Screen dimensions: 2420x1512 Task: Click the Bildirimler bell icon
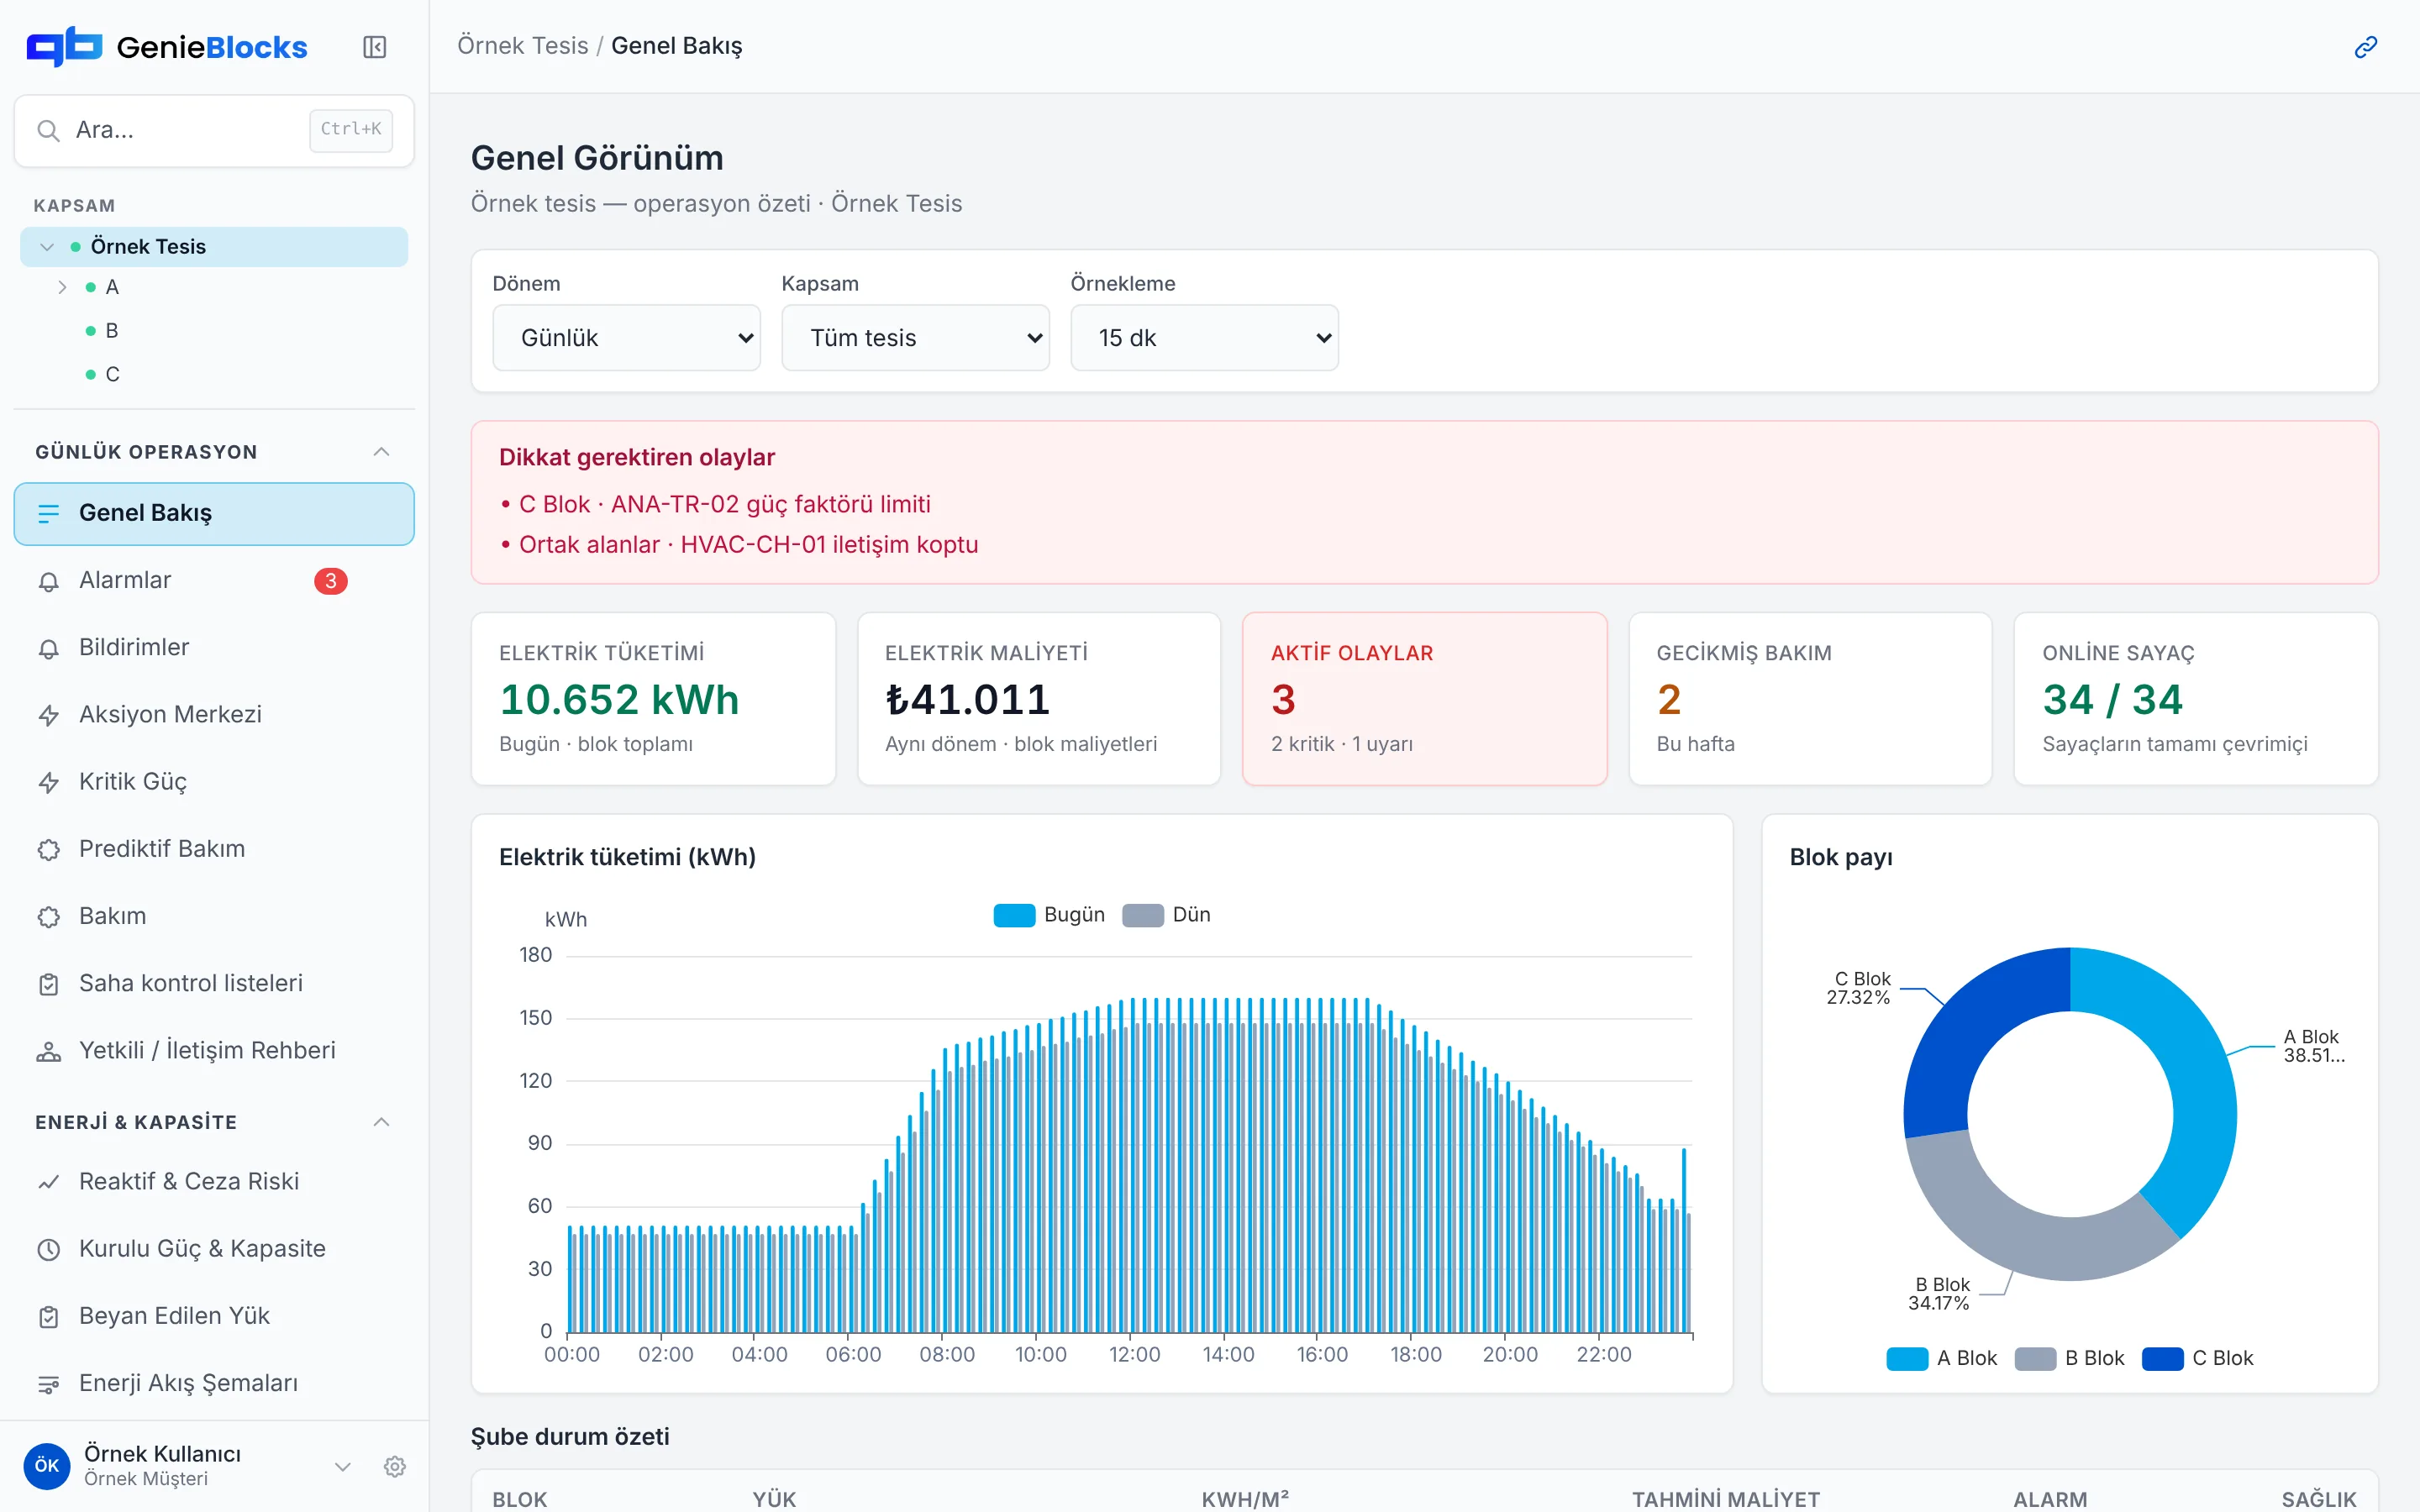pyautogui.click(x=48, y=648)
